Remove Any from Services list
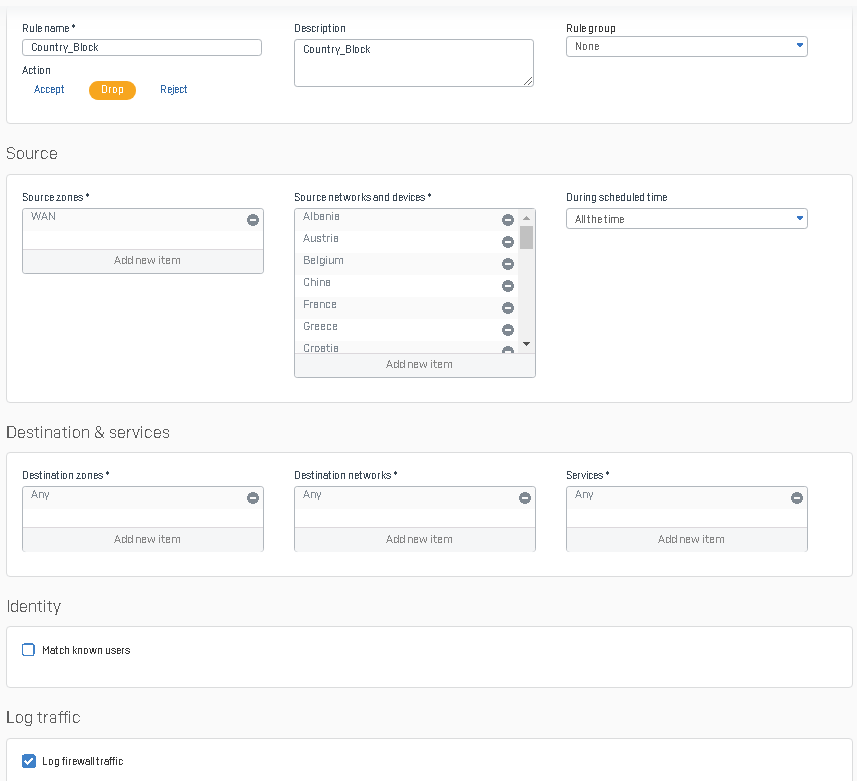 pyautogui.click(x=797, y=498)
